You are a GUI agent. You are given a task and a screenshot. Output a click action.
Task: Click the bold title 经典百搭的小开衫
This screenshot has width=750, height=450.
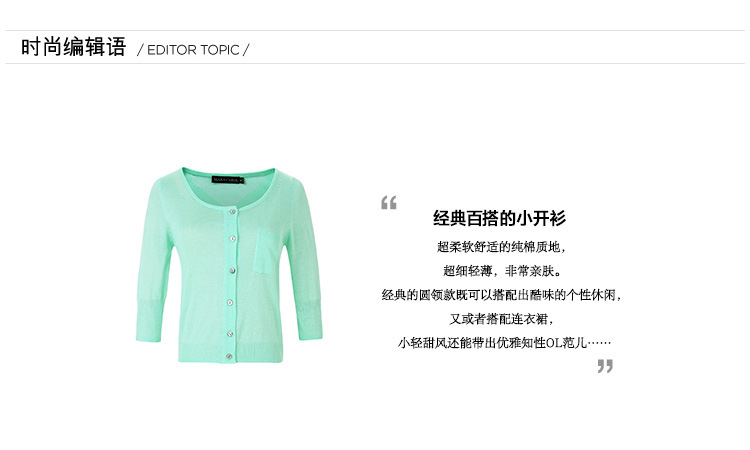coord(499,218)
